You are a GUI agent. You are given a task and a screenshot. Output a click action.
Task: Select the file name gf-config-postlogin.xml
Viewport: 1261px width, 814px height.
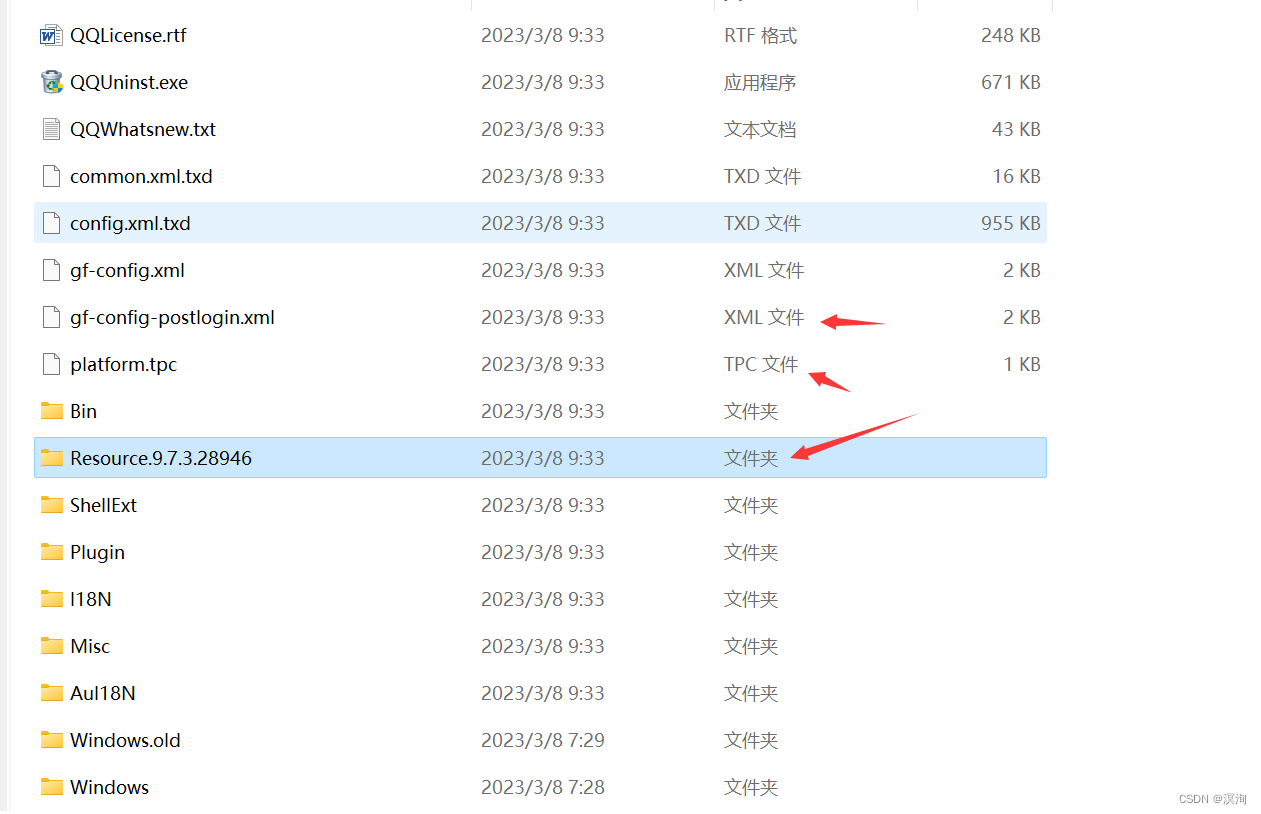pyautogui.click(x=172, y=318)
